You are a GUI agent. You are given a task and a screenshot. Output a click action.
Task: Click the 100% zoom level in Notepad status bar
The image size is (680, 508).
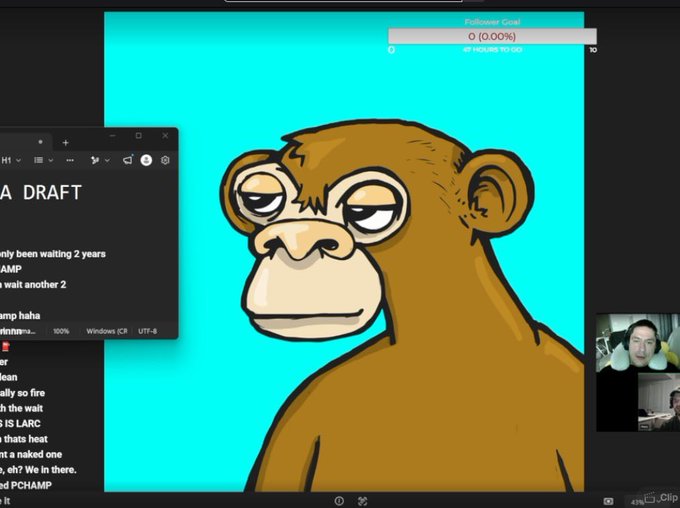pyautogui.click(x=61, y=331)
